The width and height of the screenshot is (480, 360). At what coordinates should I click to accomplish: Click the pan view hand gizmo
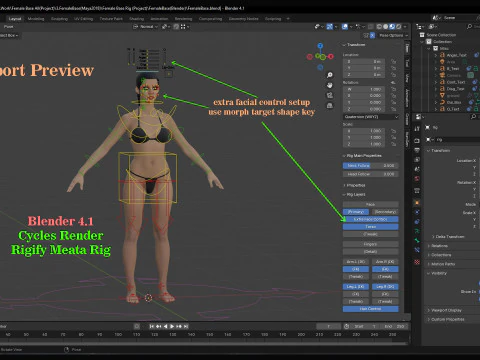tap(329, 85)
